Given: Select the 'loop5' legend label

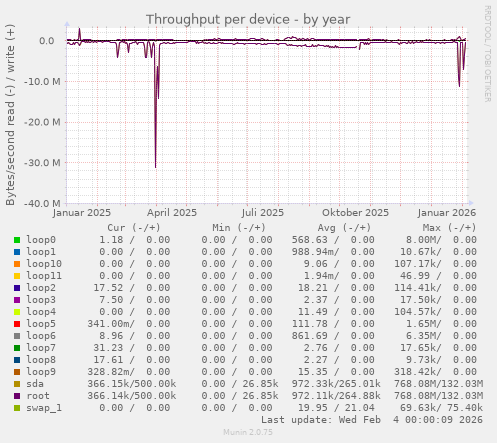Looking at the screenshot, I should click(41, 324).
